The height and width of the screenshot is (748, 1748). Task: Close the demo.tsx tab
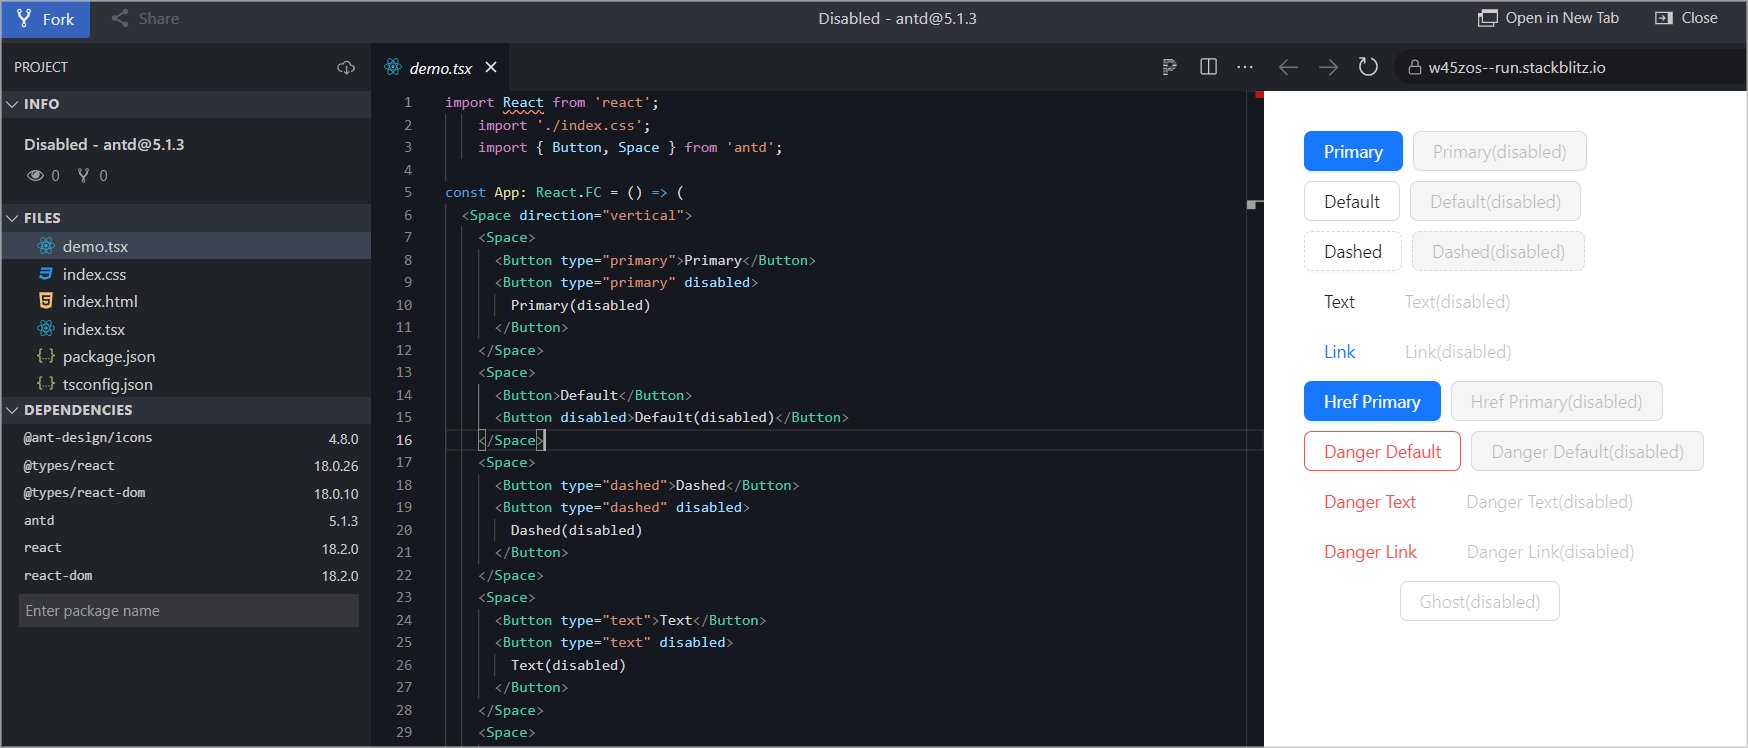(491, 67)
